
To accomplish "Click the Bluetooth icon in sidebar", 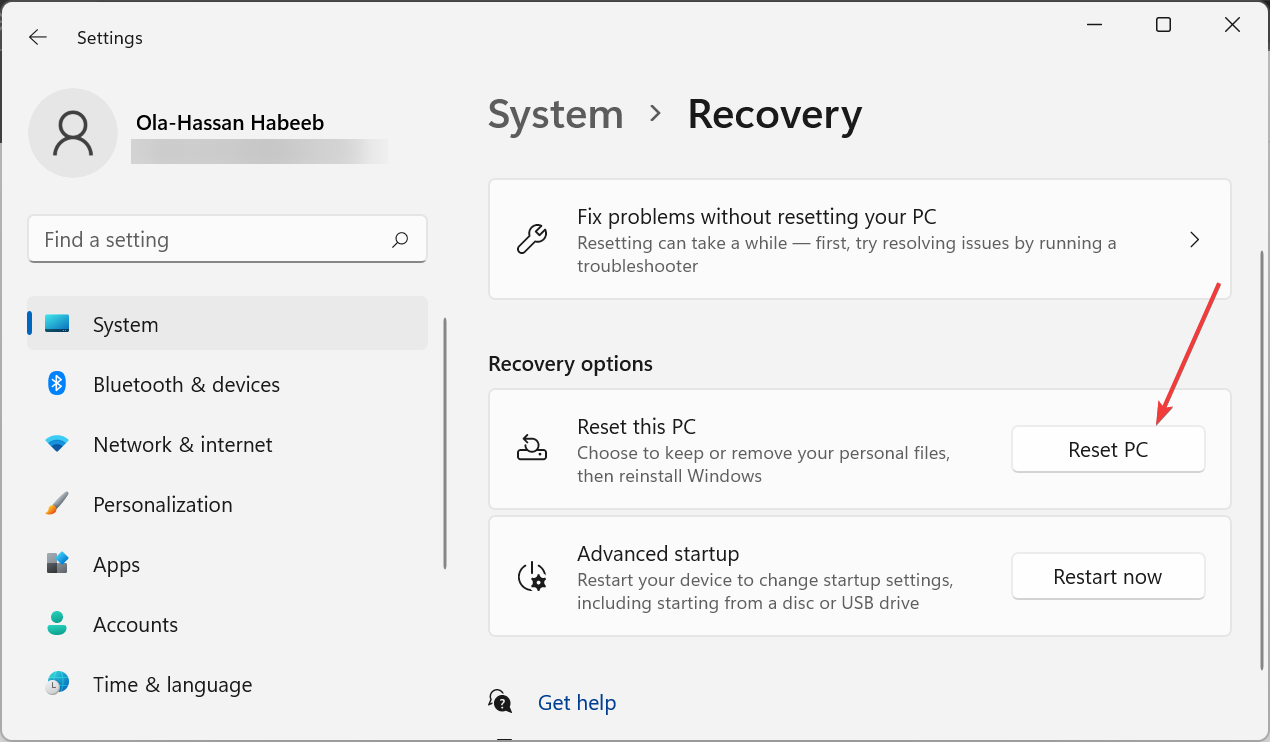I will pos(57,384).
